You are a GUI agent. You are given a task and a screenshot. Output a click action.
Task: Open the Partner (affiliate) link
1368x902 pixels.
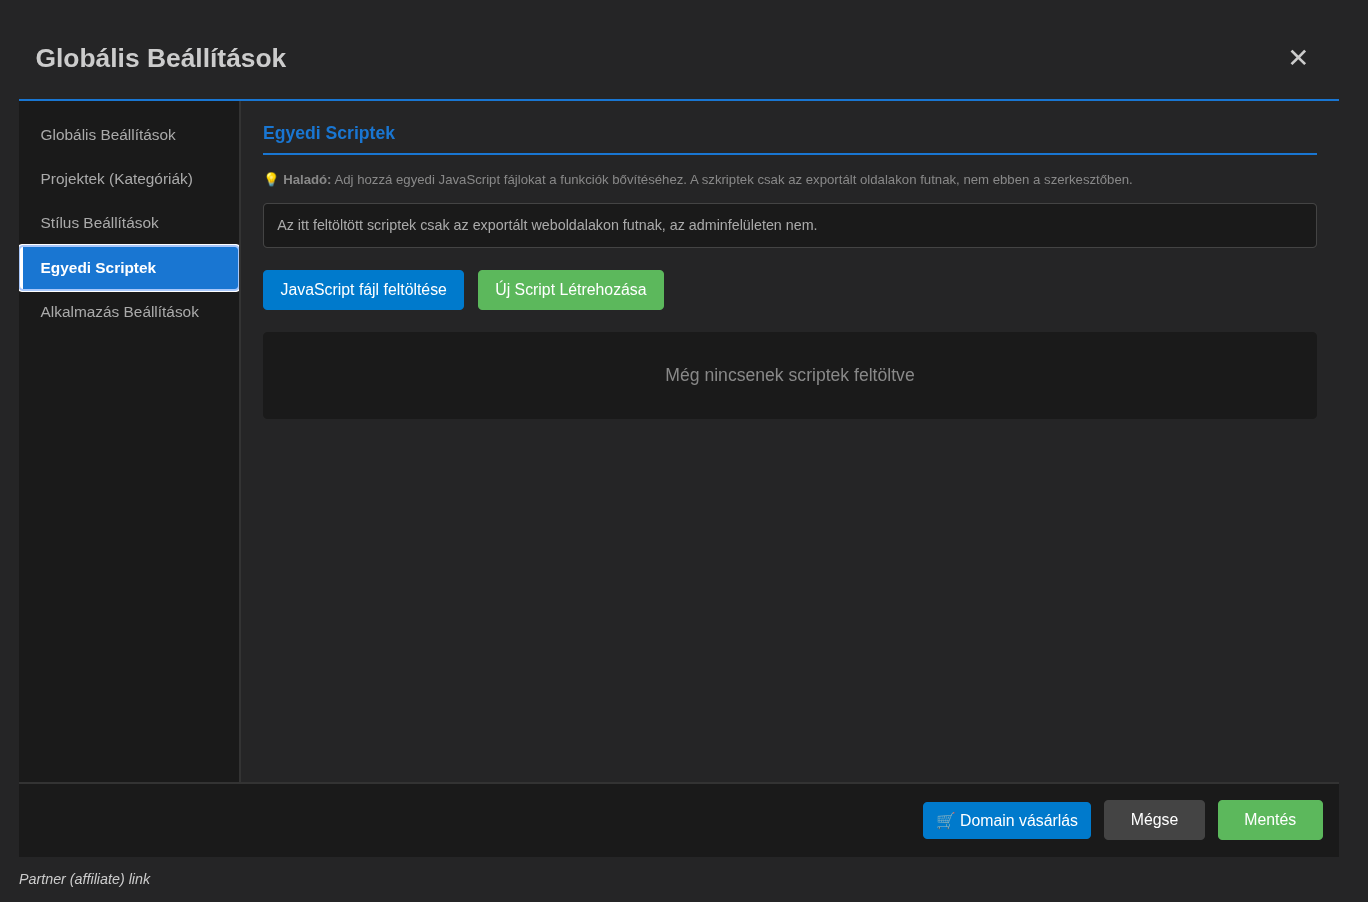(85, 879)
